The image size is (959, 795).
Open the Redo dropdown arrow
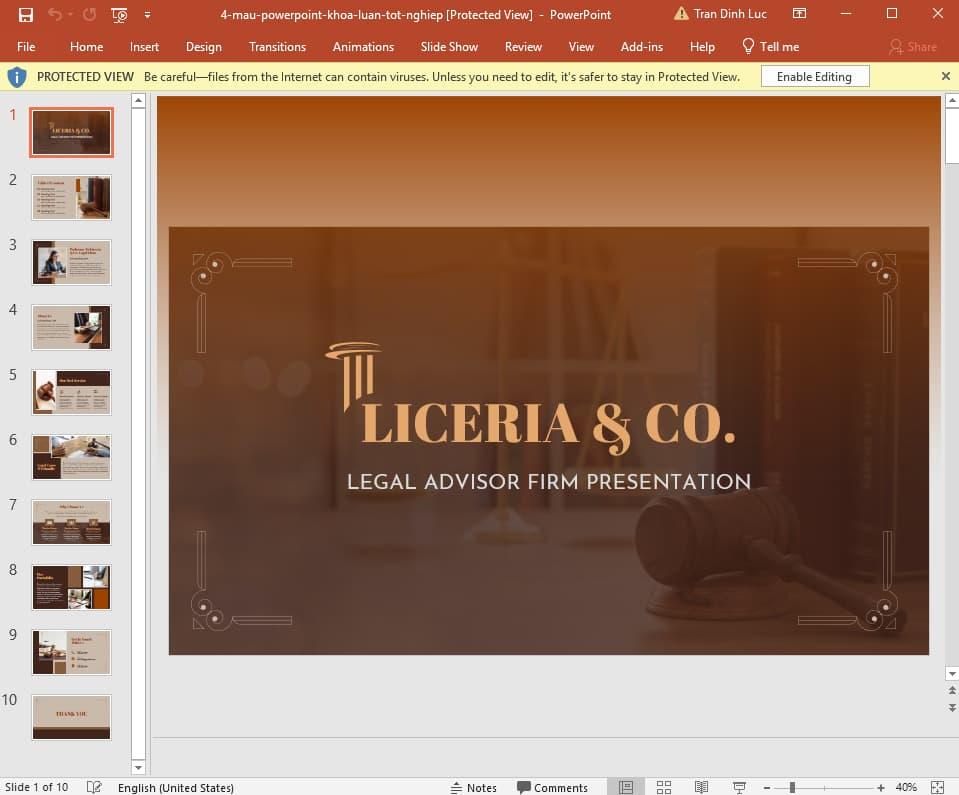(70, 15)
